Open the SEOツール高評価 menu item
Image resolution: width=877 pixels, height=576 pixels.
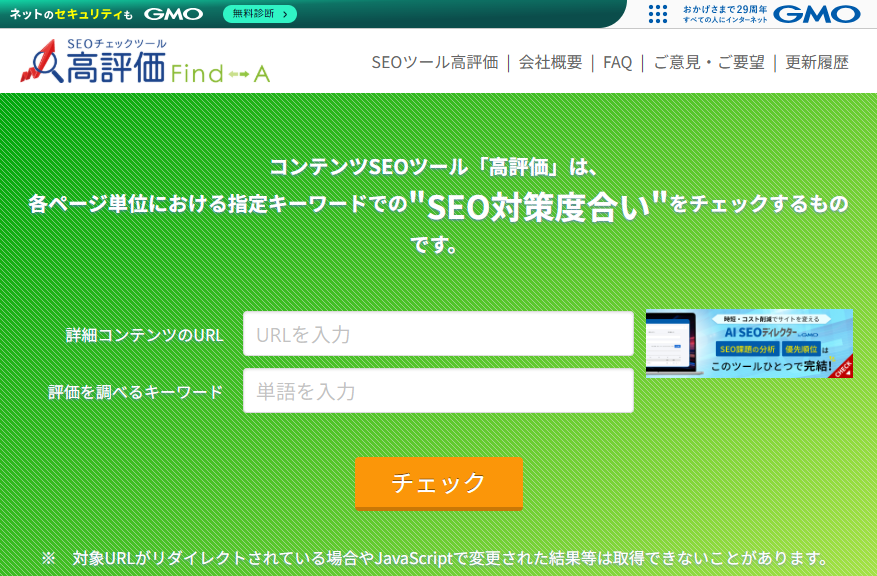coord(435,62)
